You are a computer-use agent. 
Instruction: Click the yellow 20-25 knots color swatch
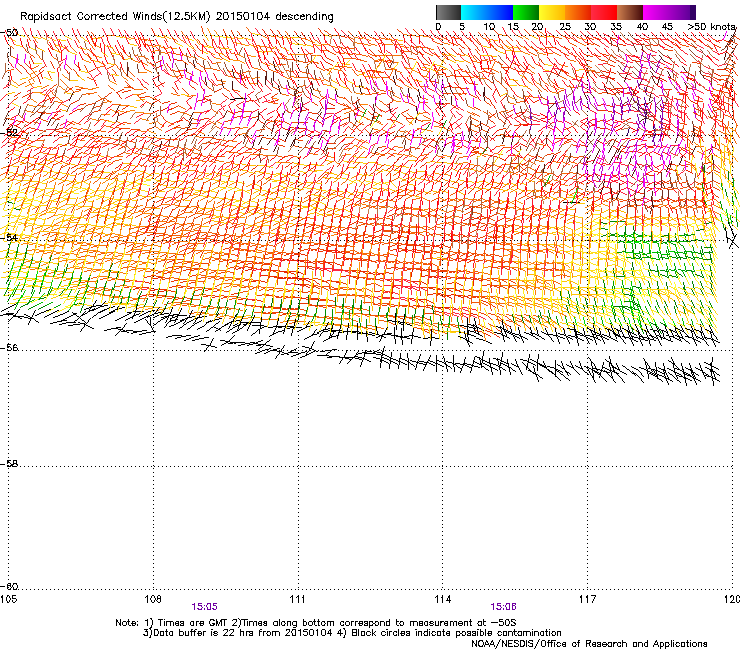point(552,12)
